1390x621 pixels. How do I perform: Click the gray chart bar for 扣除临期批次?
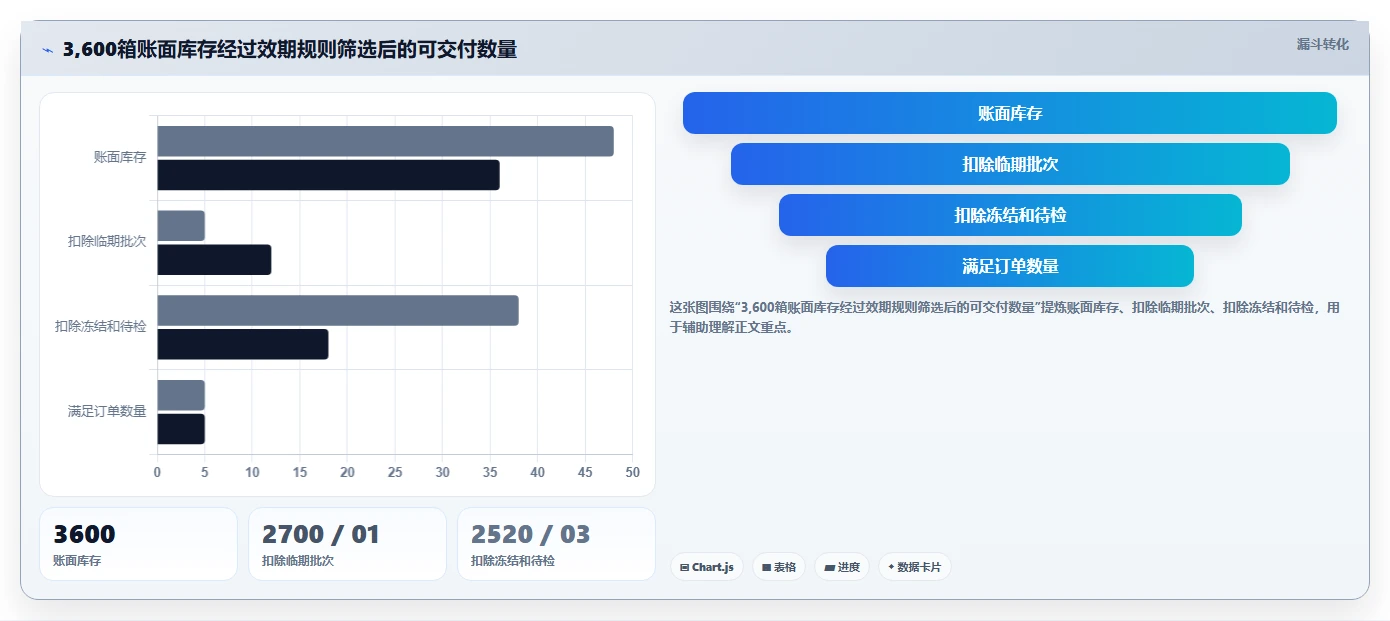(181, 226)
